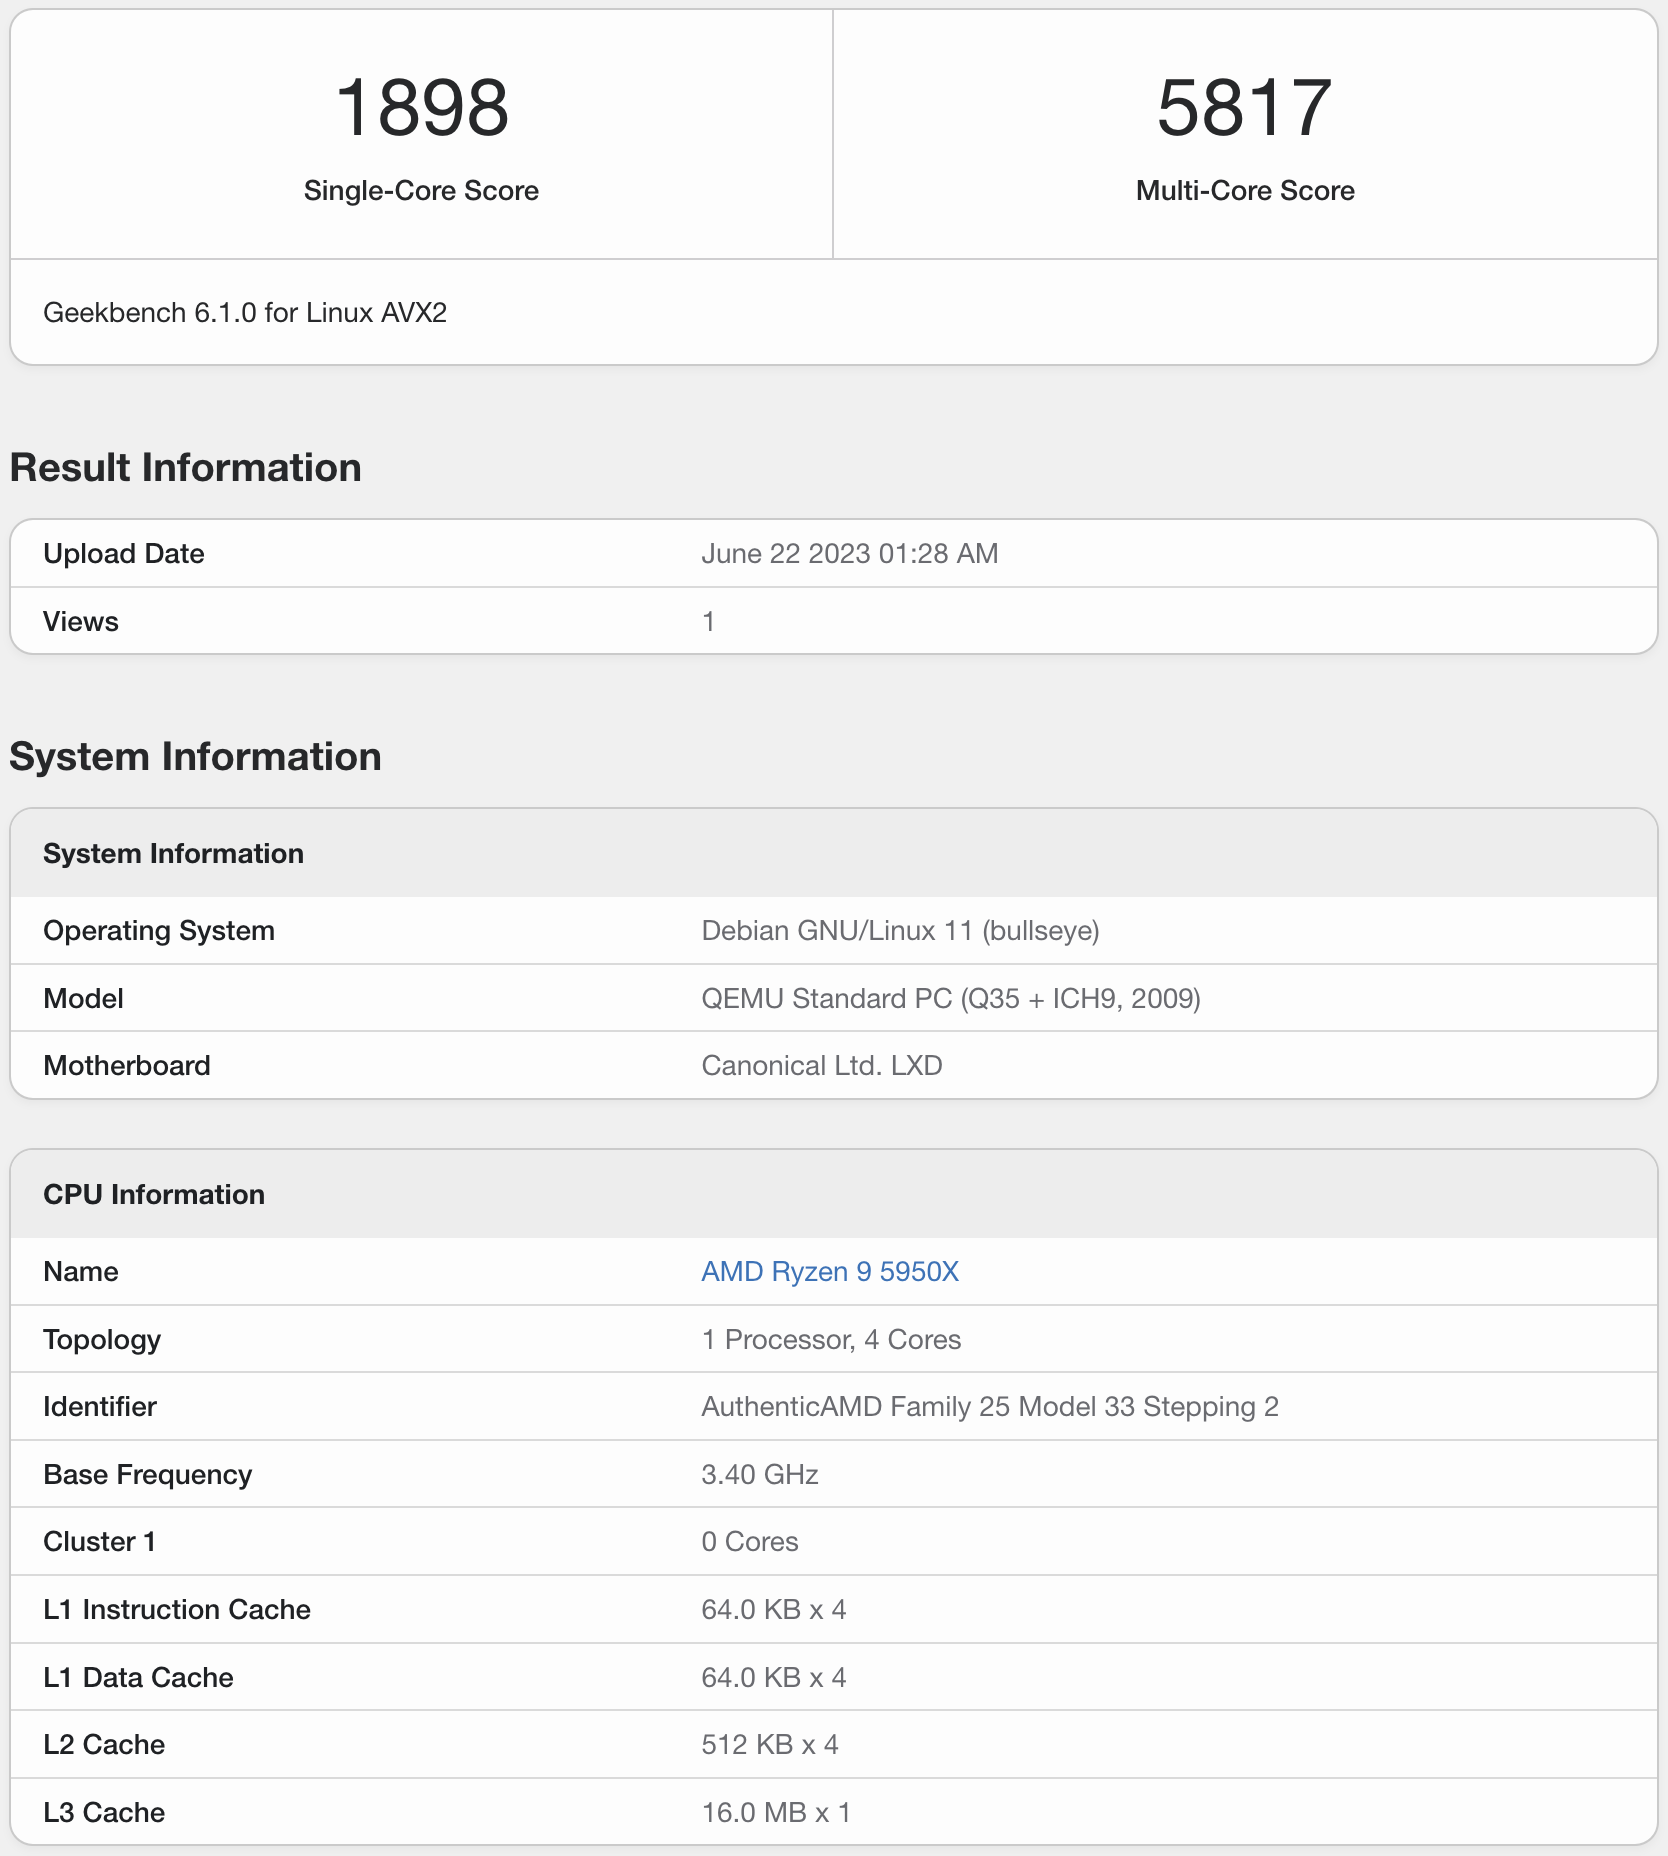Image resolution: width=1668 pixels, height=1856 pixels.
Task: Select 1 Processor, 4 Cores value
Action: pyautogui.click(x=831, y=1339)
